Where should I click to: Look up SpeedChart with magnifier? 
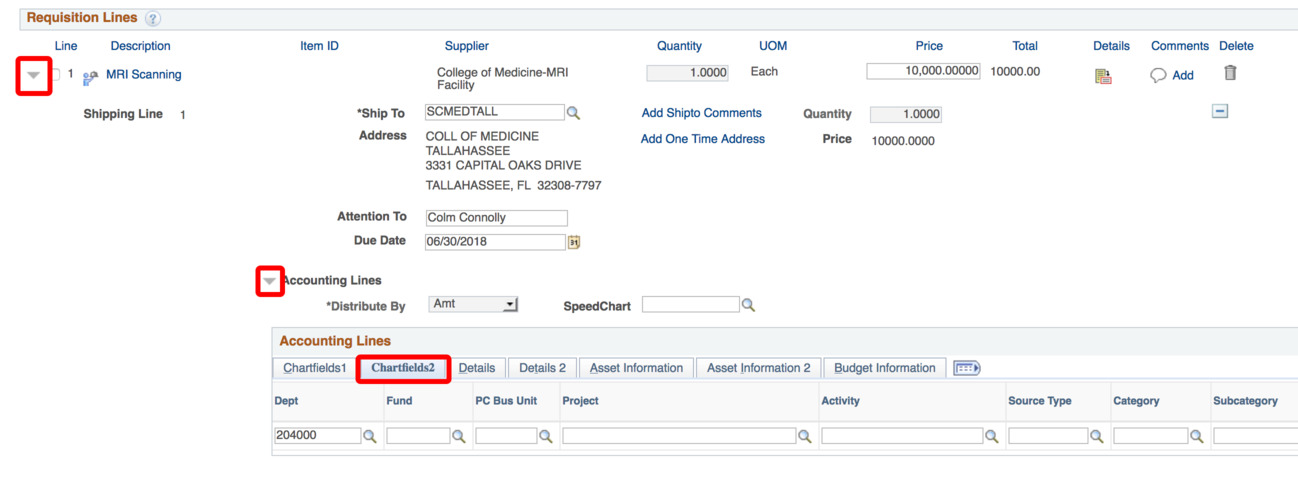pyautogui.click(x=748, y=305)
